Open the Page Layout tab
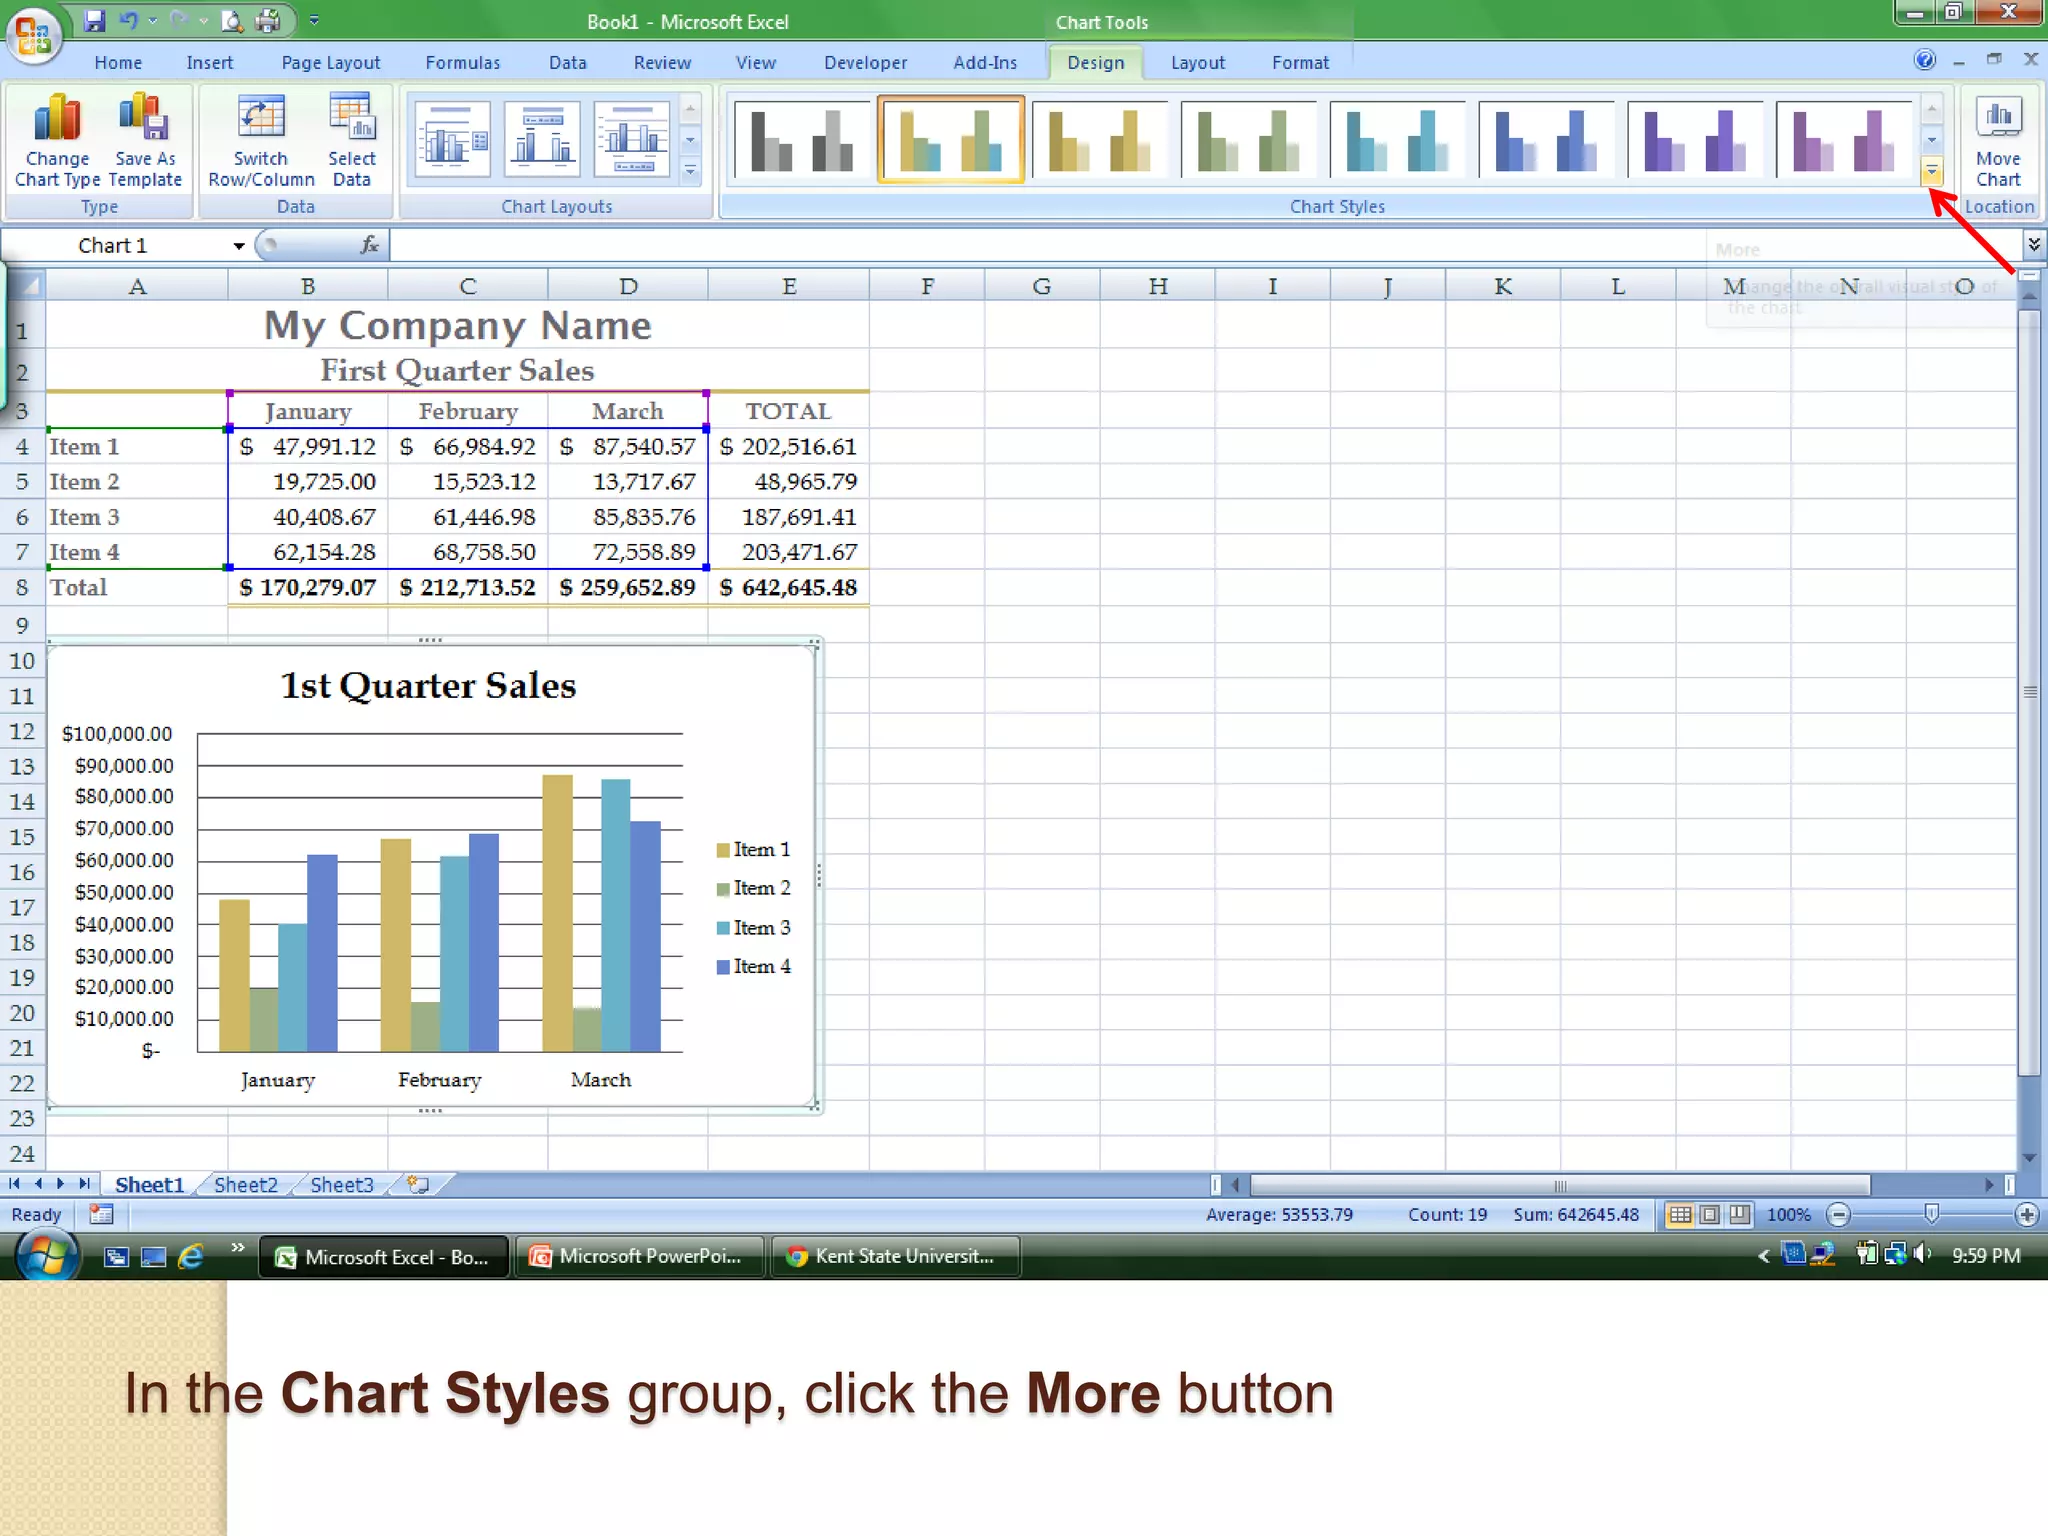This screenshot has height=1536, width=2048. (330, 62)
